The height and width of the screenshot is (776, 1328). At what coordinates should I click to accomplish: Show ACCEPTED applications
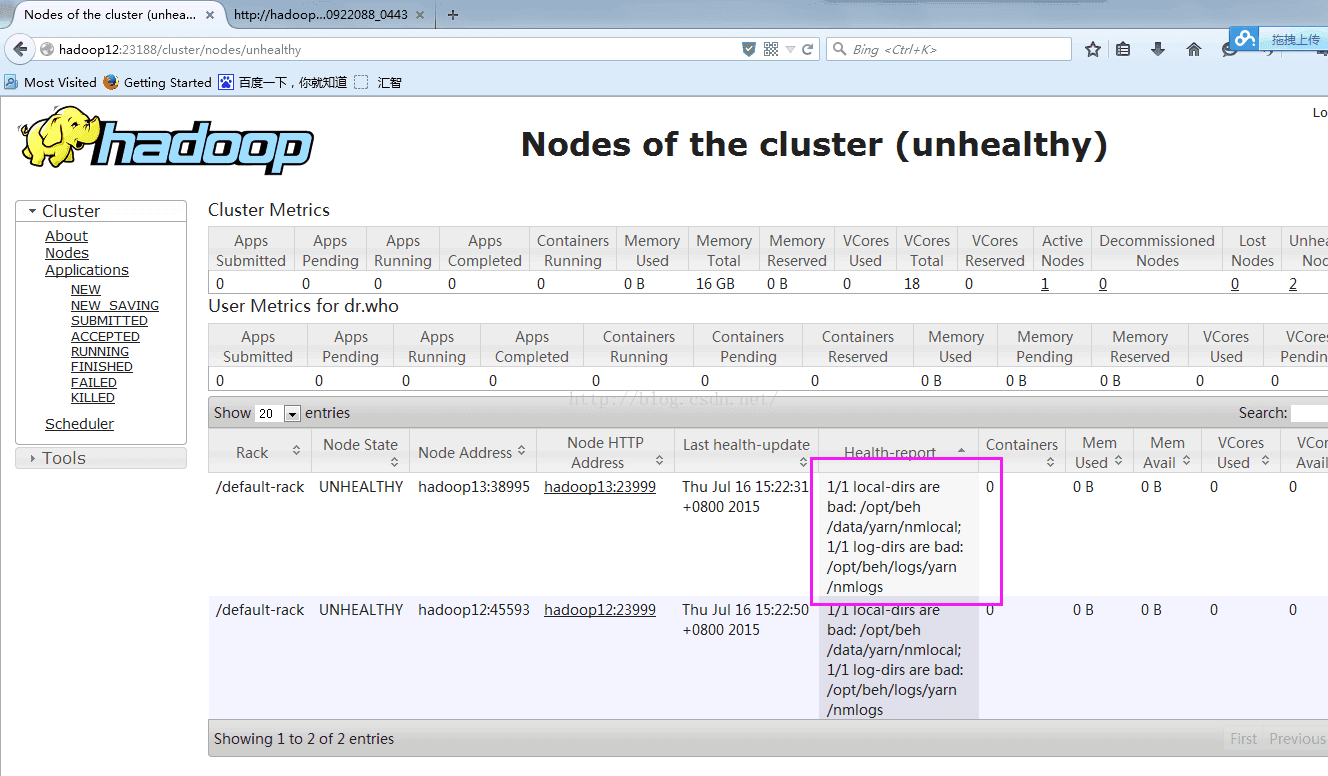pos(105,336)
